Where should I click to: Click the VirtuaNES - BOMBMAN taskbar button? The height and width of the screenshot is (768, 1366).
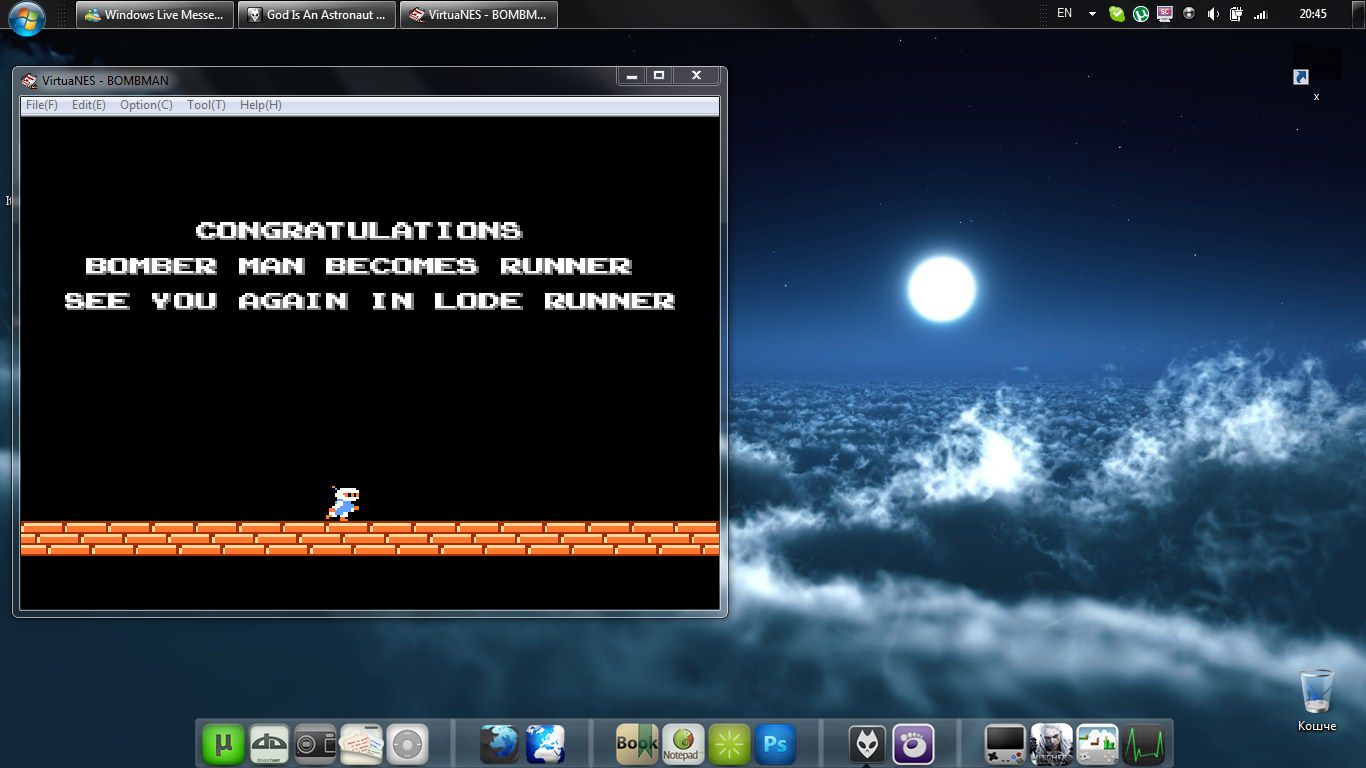(479, 15)
